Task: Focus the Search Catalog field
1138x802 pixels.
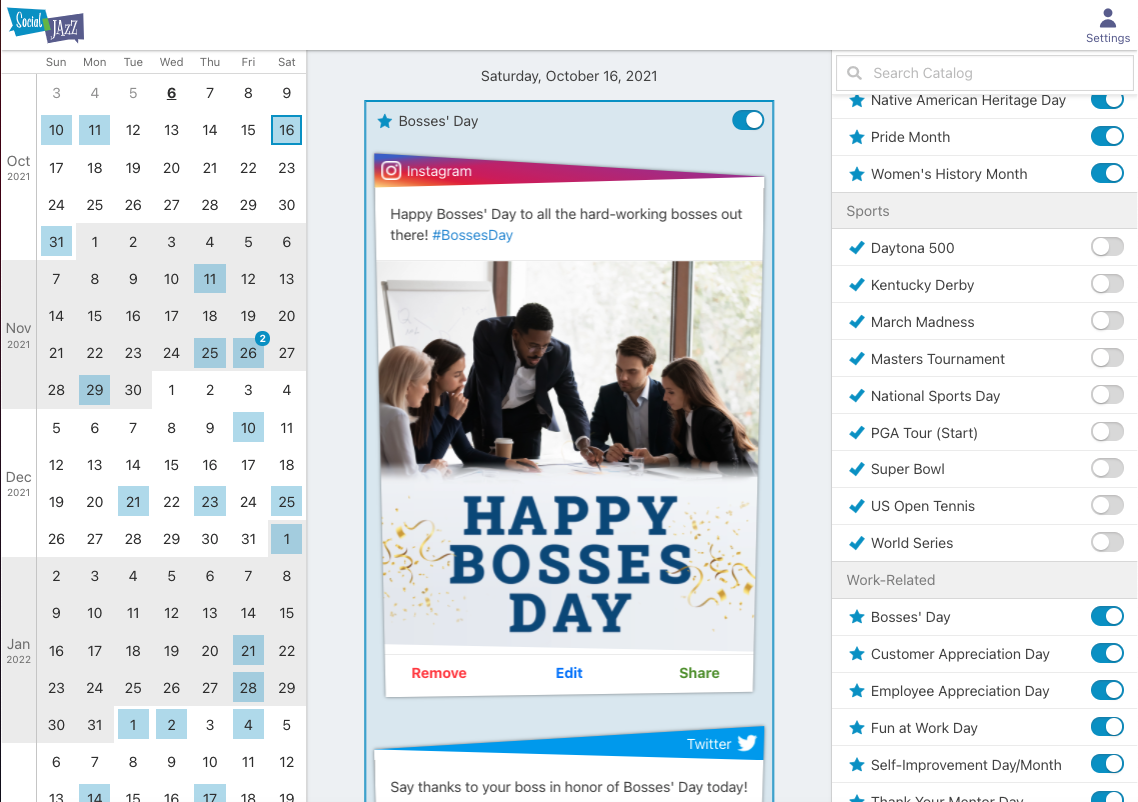Action: (984, 73)
